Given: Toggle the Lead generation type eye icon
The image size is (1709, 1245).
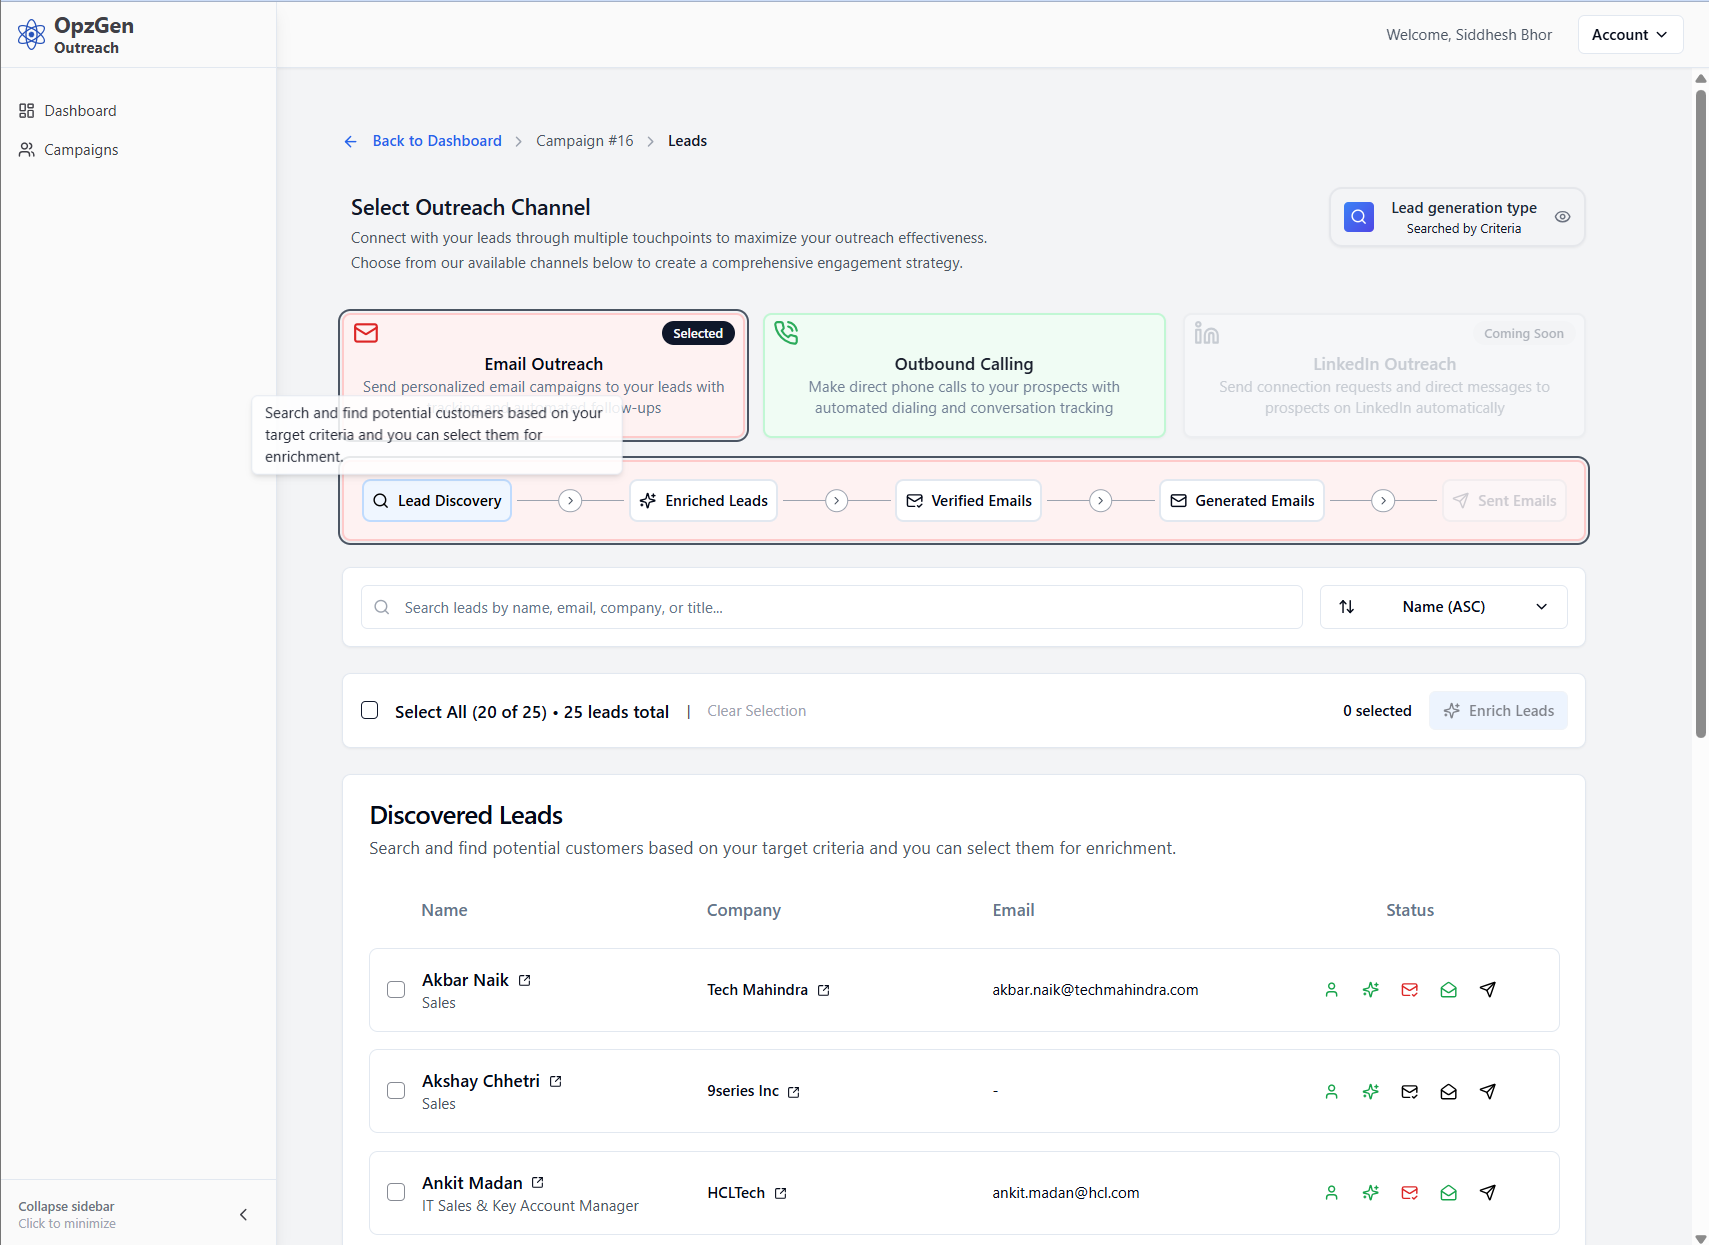Looking at the screenshot, I should coord(1562,217).
